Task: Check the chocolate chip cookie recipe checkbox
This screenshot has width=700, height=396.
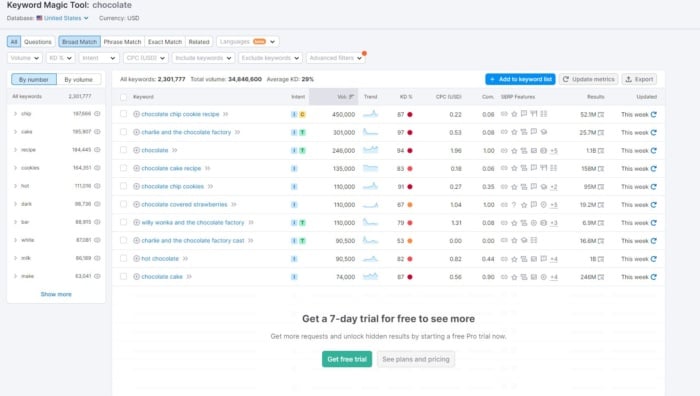Action: click(x=124, y=114)
